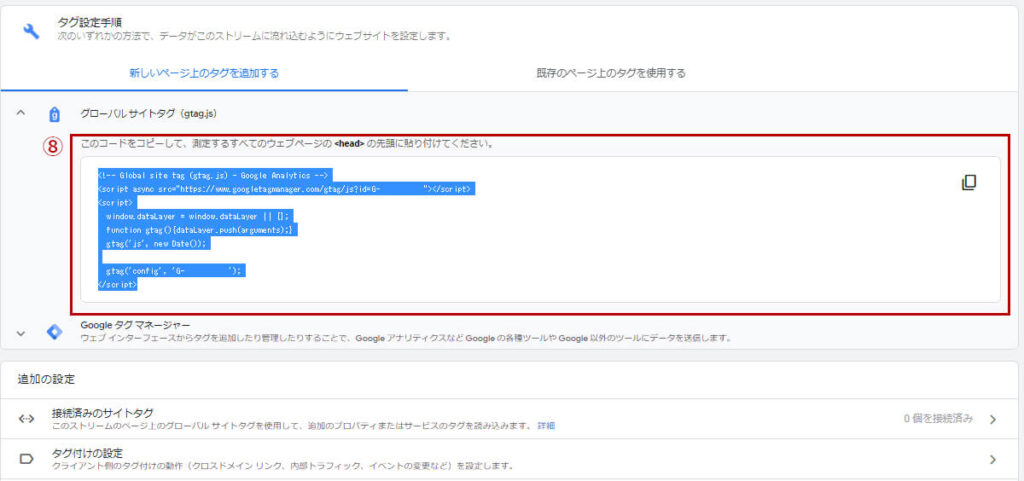This screenshot has width=1024, height=481.
Task: Click the 追加の設定 section heading
Action: click(x=46, y=379)
